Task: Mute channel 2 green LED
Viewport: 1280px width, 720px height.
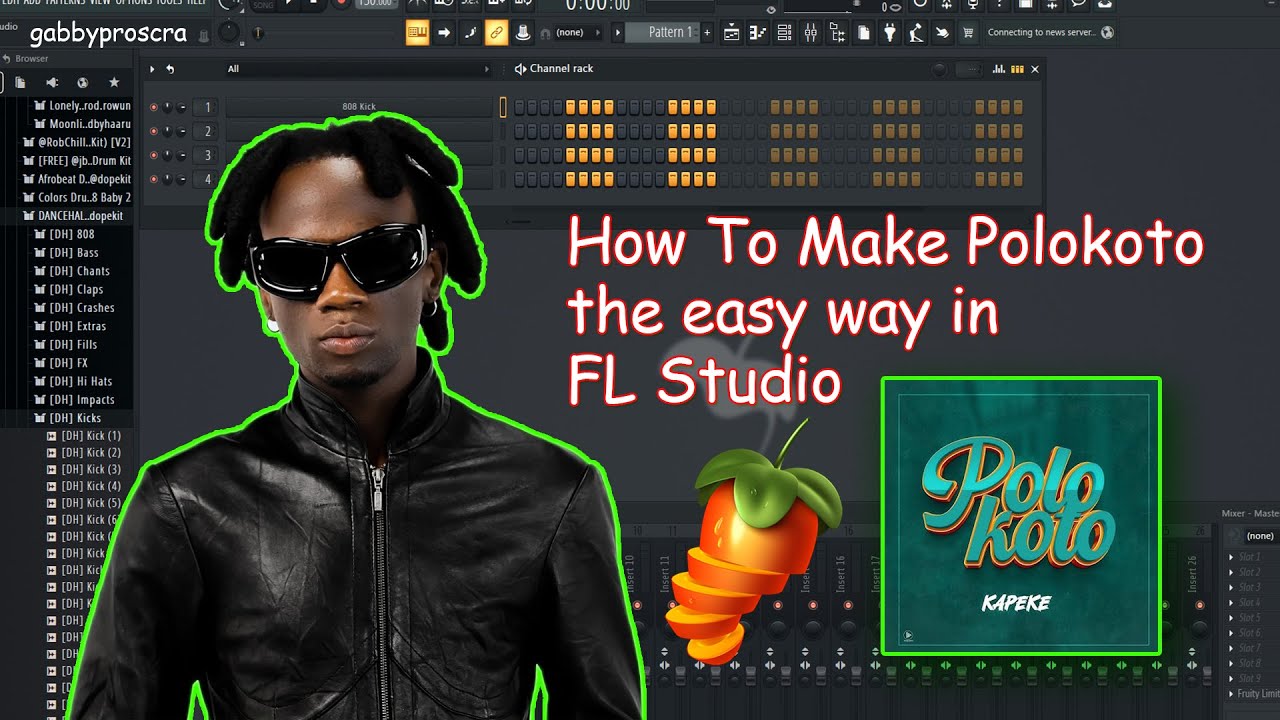Action: (154, 131)
